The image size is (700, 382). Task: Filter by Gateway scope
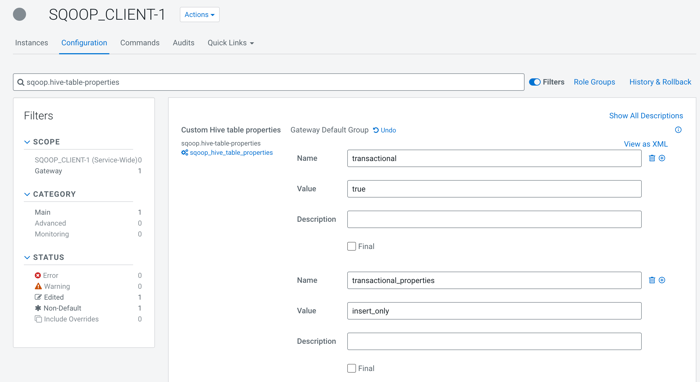click(48, 171)
